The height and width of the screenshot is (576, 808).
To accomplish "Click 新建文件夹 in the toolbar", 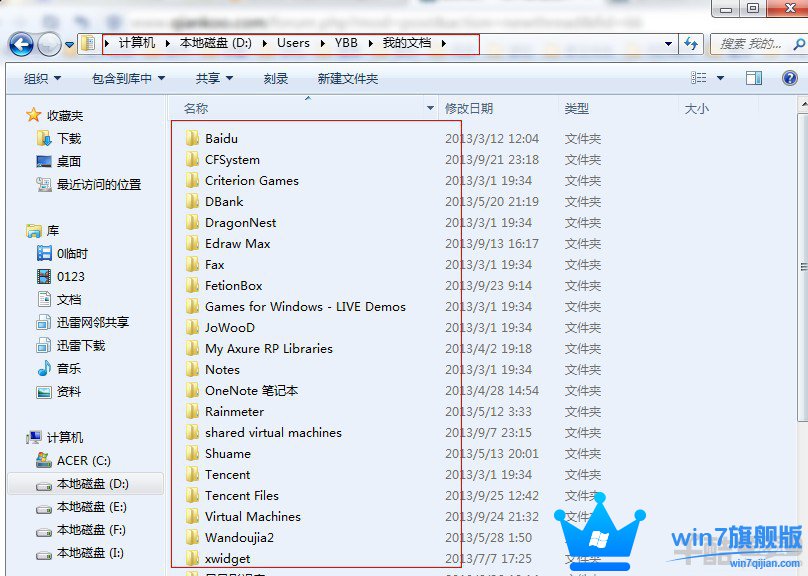I will tap(348, 78).
